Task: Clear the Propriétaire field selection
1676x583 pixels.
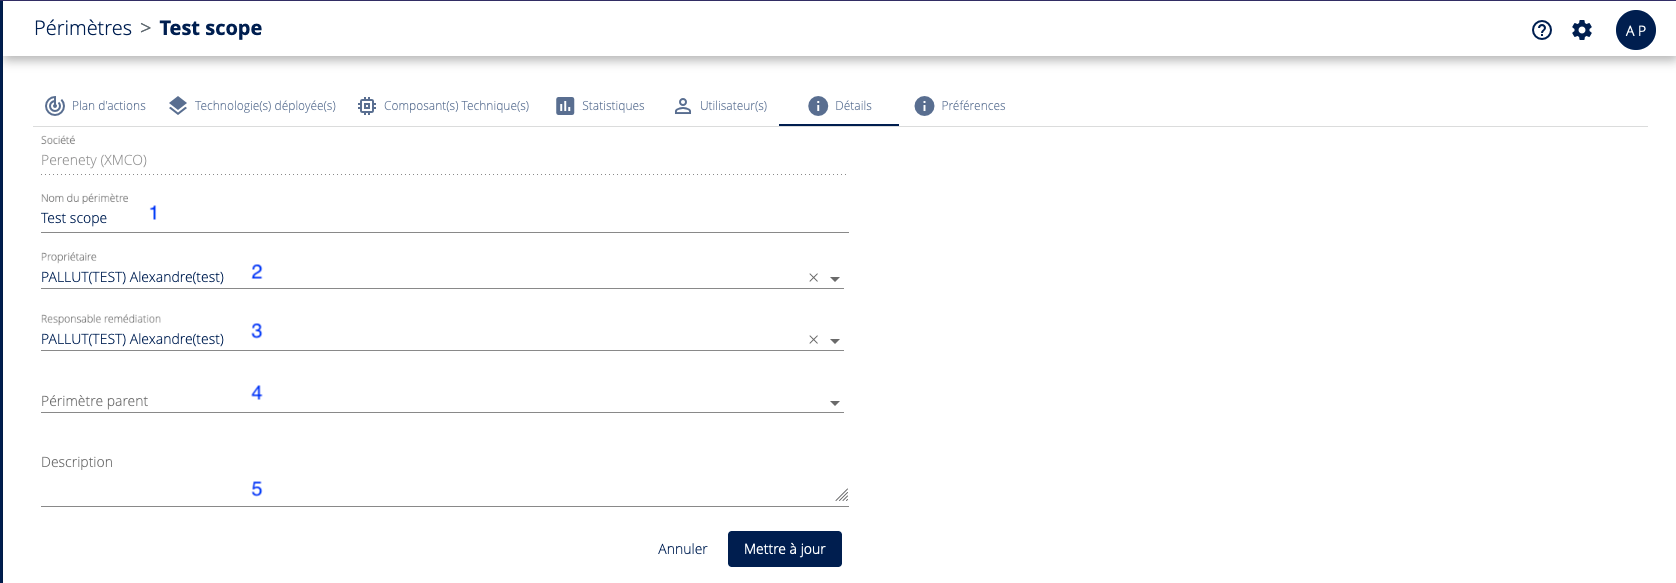Action: pyautogui.click(x=813, y=278)
